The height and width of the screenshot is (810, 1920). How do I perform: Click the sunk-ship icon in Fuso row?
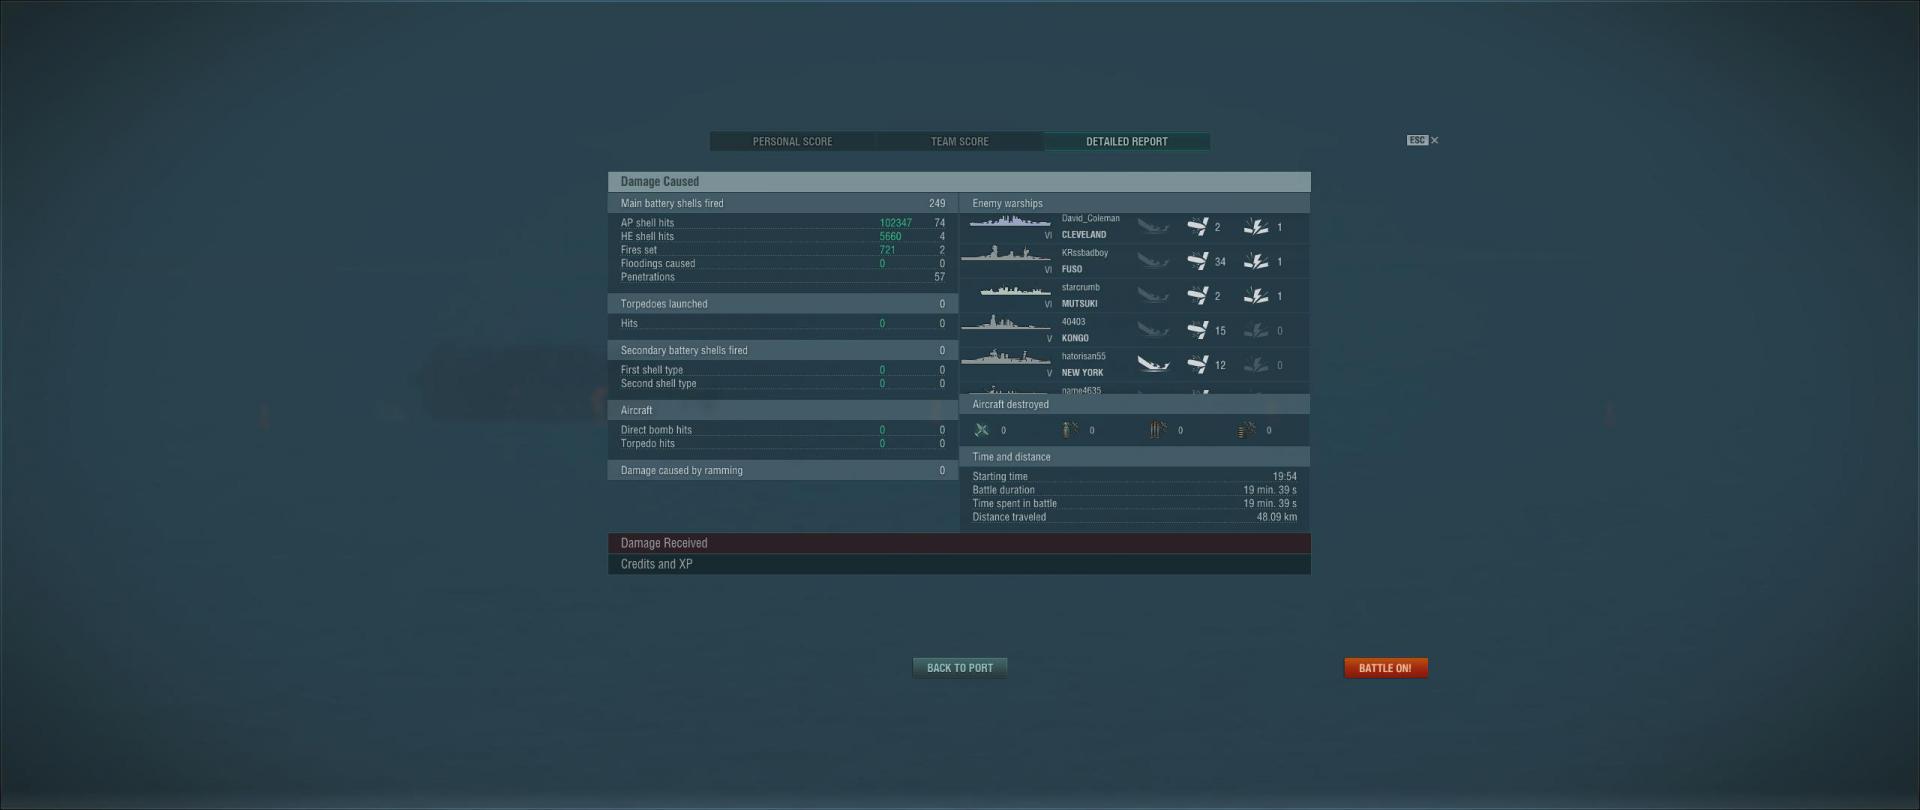click(x=1153, y=261)
